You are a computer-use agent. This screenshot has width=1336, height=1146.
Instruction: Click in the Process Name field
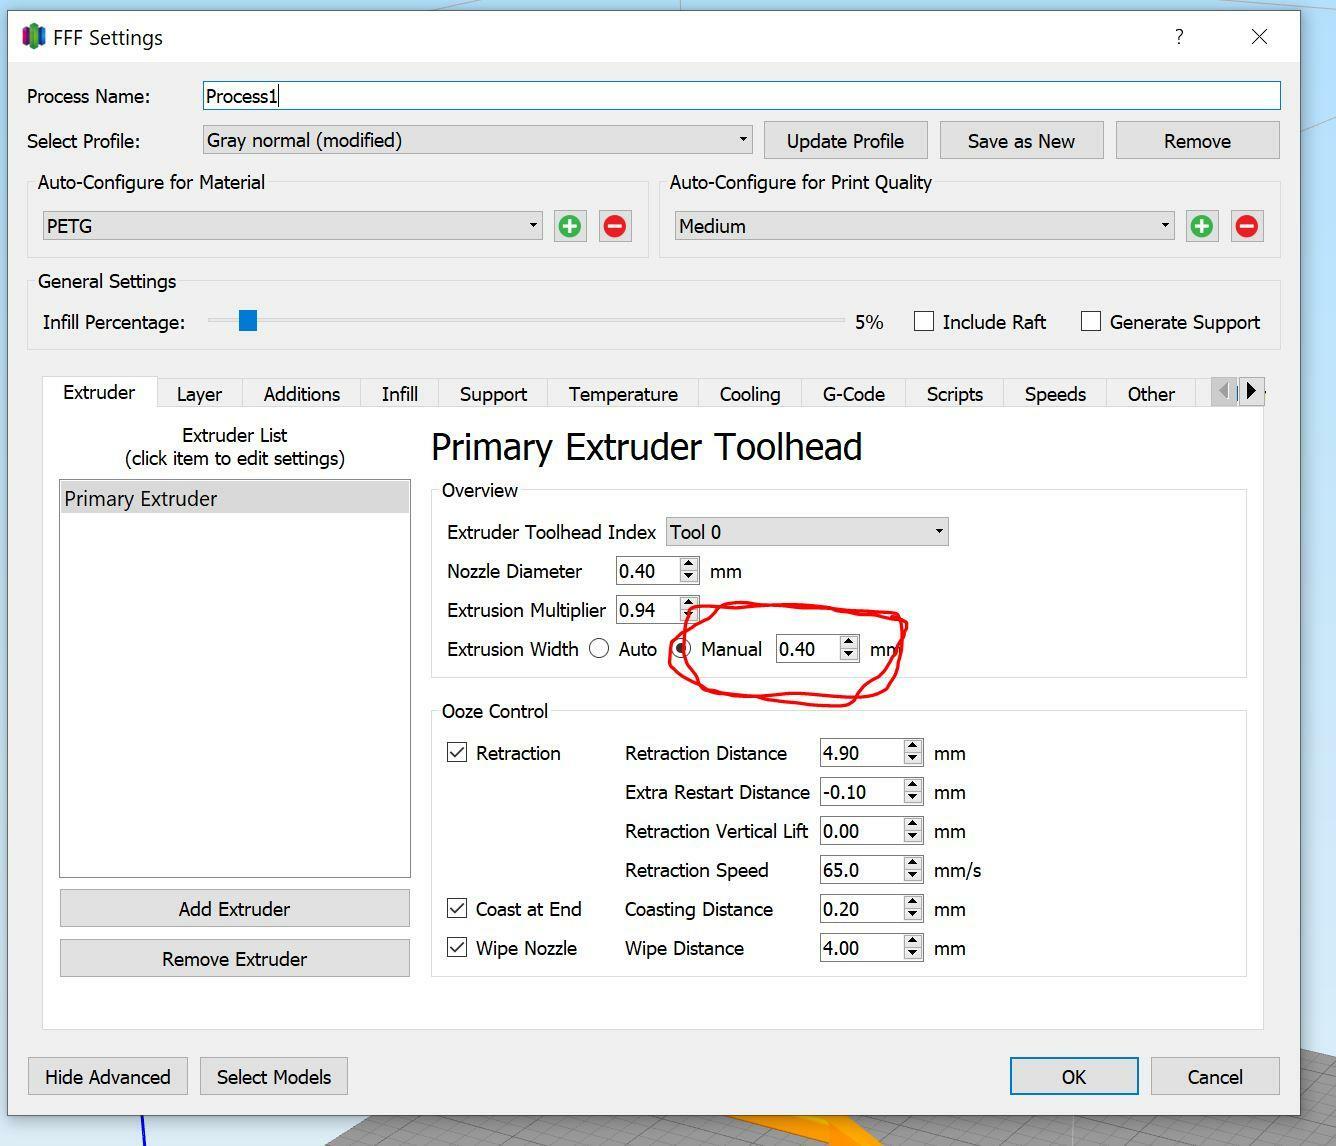[x=741, y=96]
